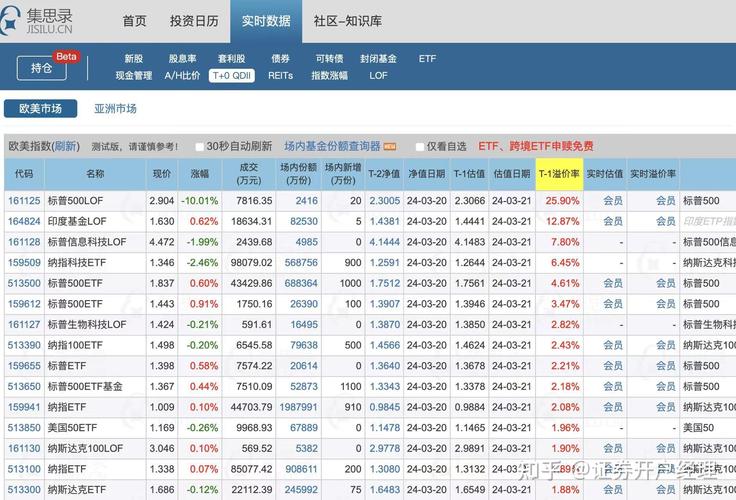
Task: Open the 投资日历 tab
Action: (194, 21)
